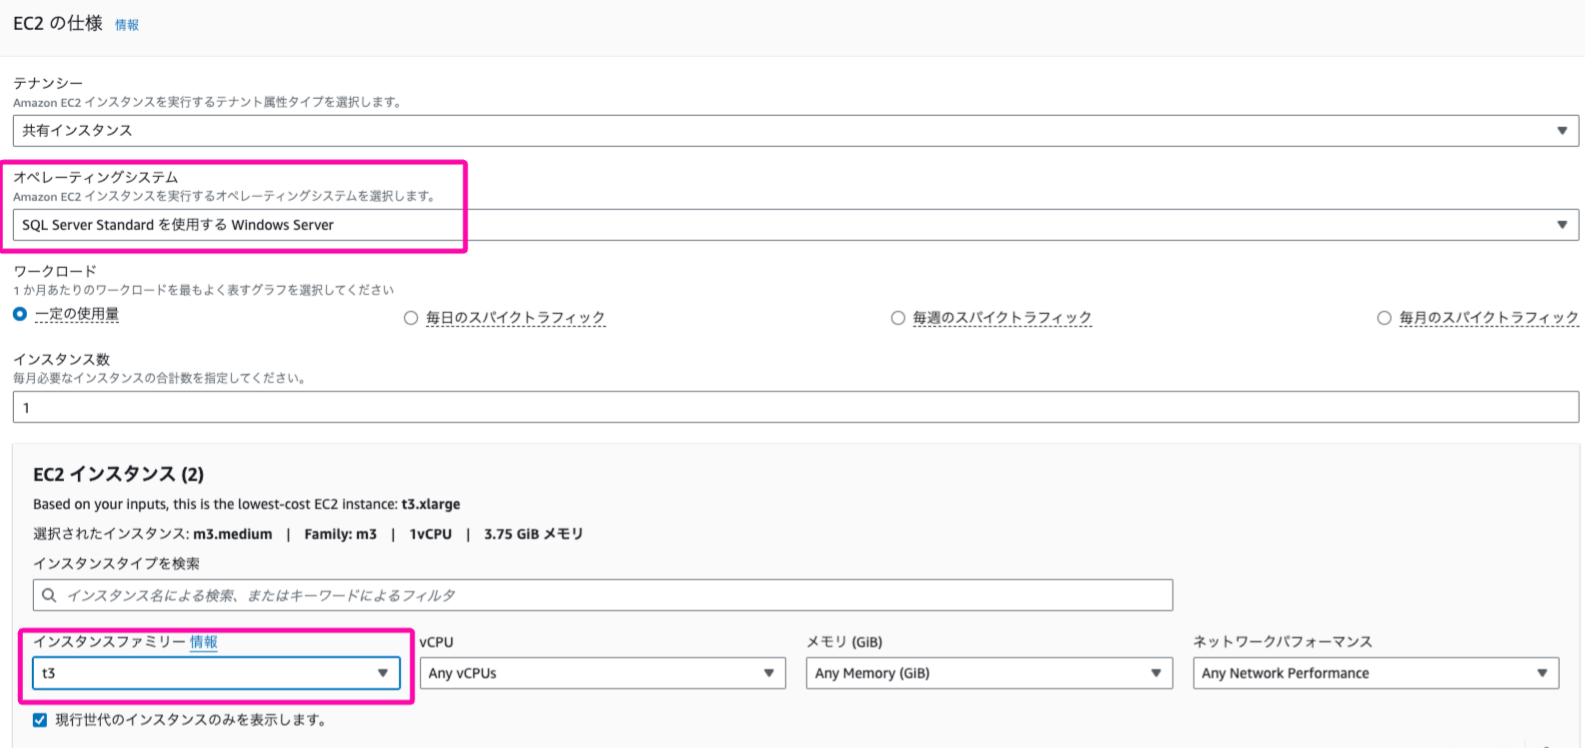1585x748 pixels.
Task: Click the lowest-cost instance t3.xlarge text
Action: coord(431,504)
